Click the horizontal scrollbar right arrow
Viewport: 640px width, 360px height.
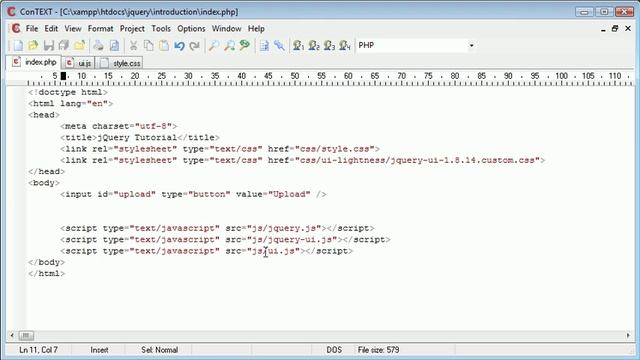tap(628, 336)
